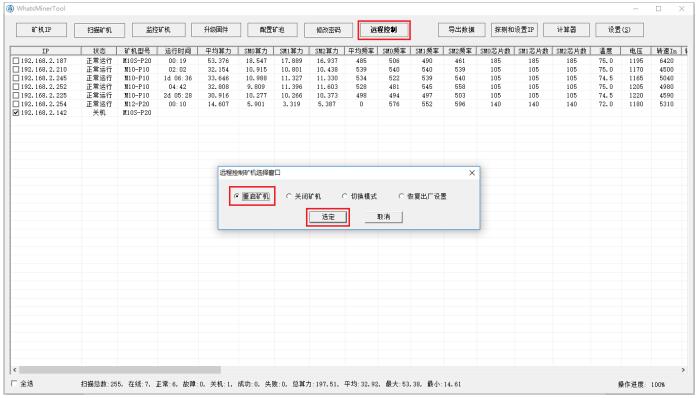Sort by the 温度 column header

606,51
